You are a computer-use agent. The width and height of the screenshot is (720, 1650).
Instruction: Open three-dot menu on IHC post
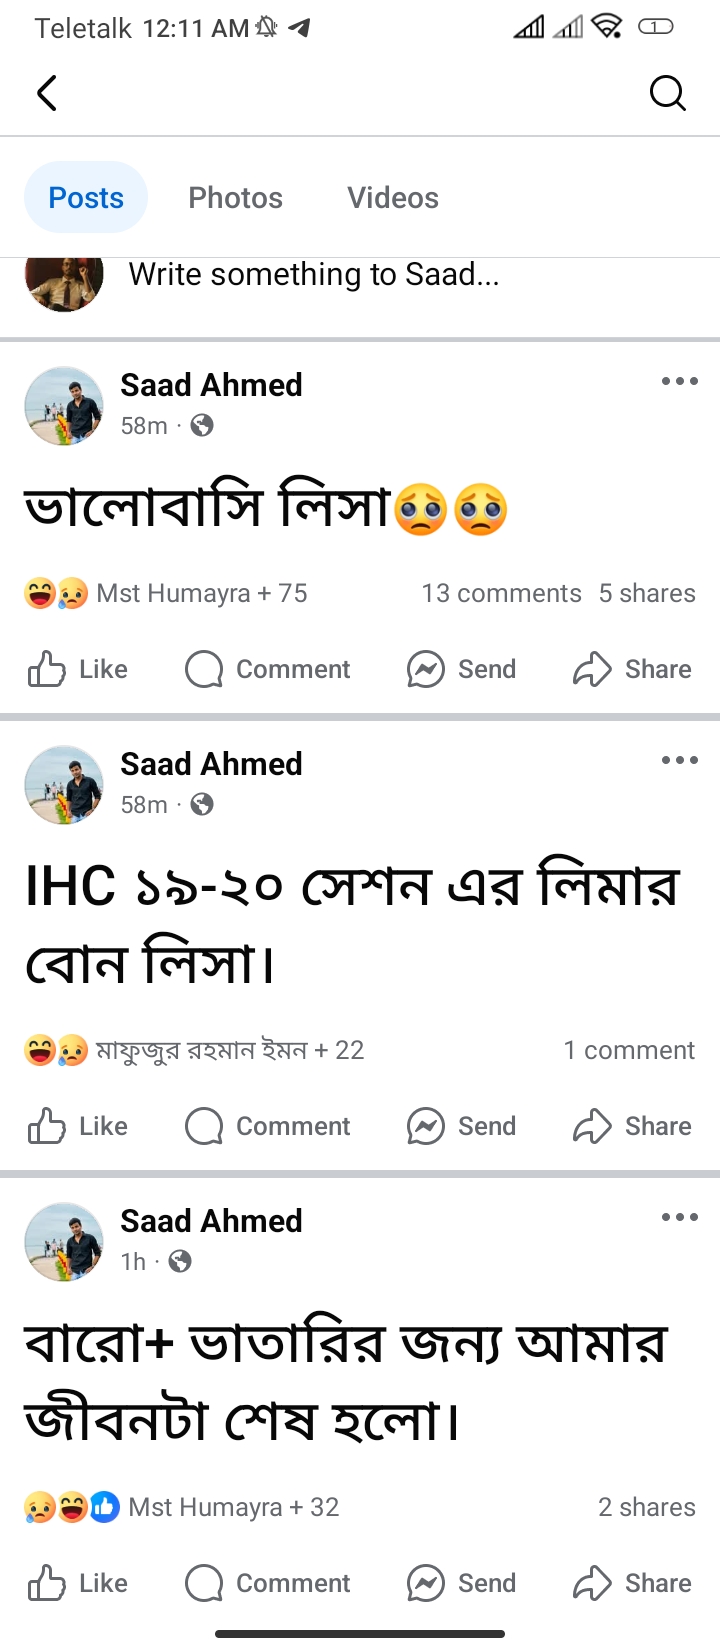pyautogui.click(x=679, y=760)
